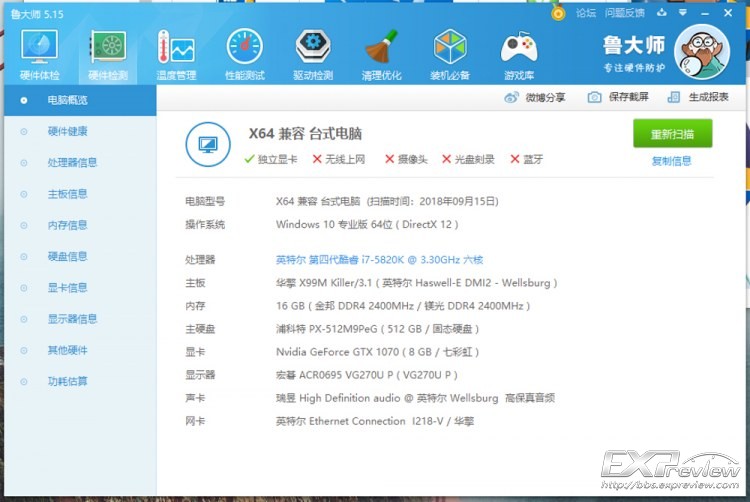Click the 16 GB DDR4 memory text

[x=403, y=306]
